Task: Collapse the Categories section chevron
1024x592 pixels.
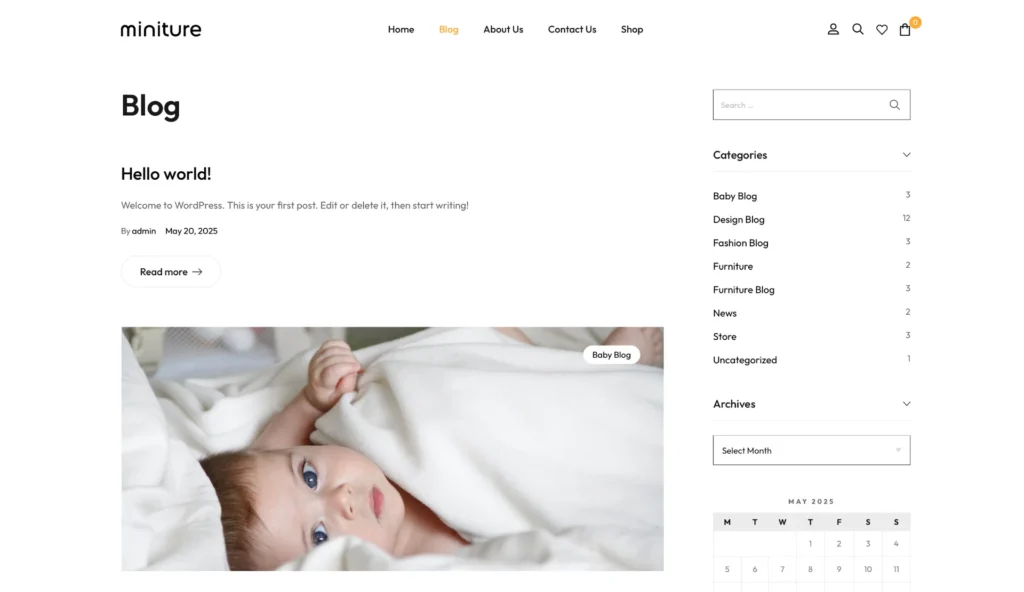Action: pyautogui.click(x=906, y=155)
